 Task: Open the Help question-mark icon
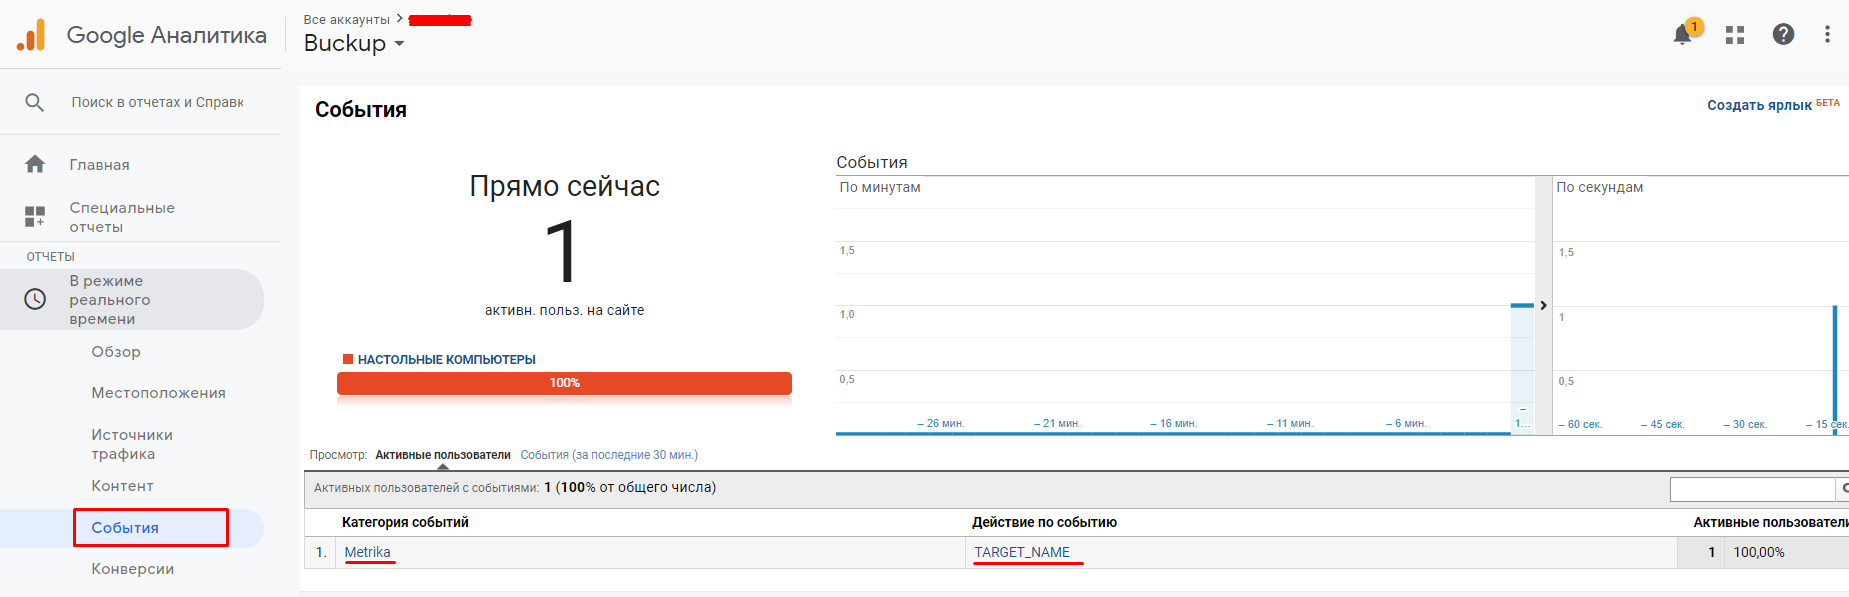[1783, 34]
